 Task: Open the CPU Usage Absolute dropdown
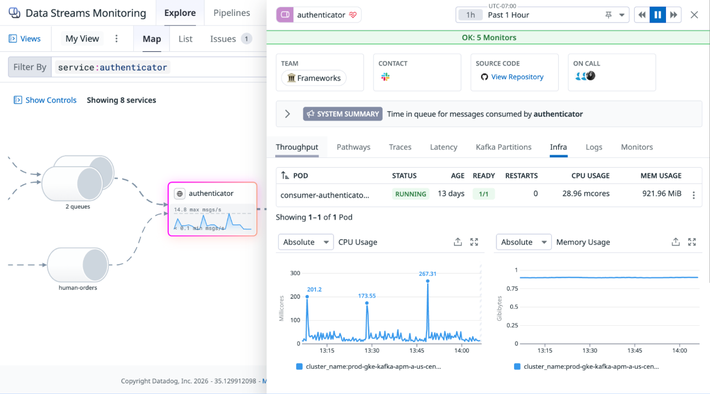pyautogui.click(x=306, y=242)
